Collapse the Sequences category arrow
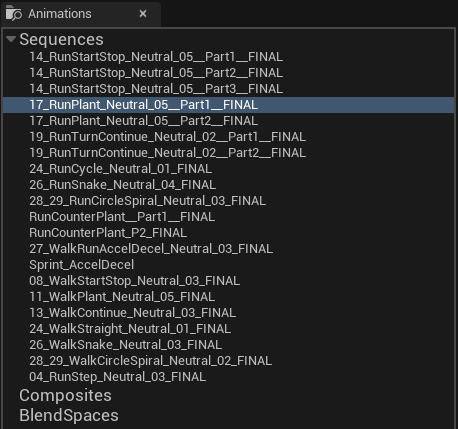 (x=11, y=39)
